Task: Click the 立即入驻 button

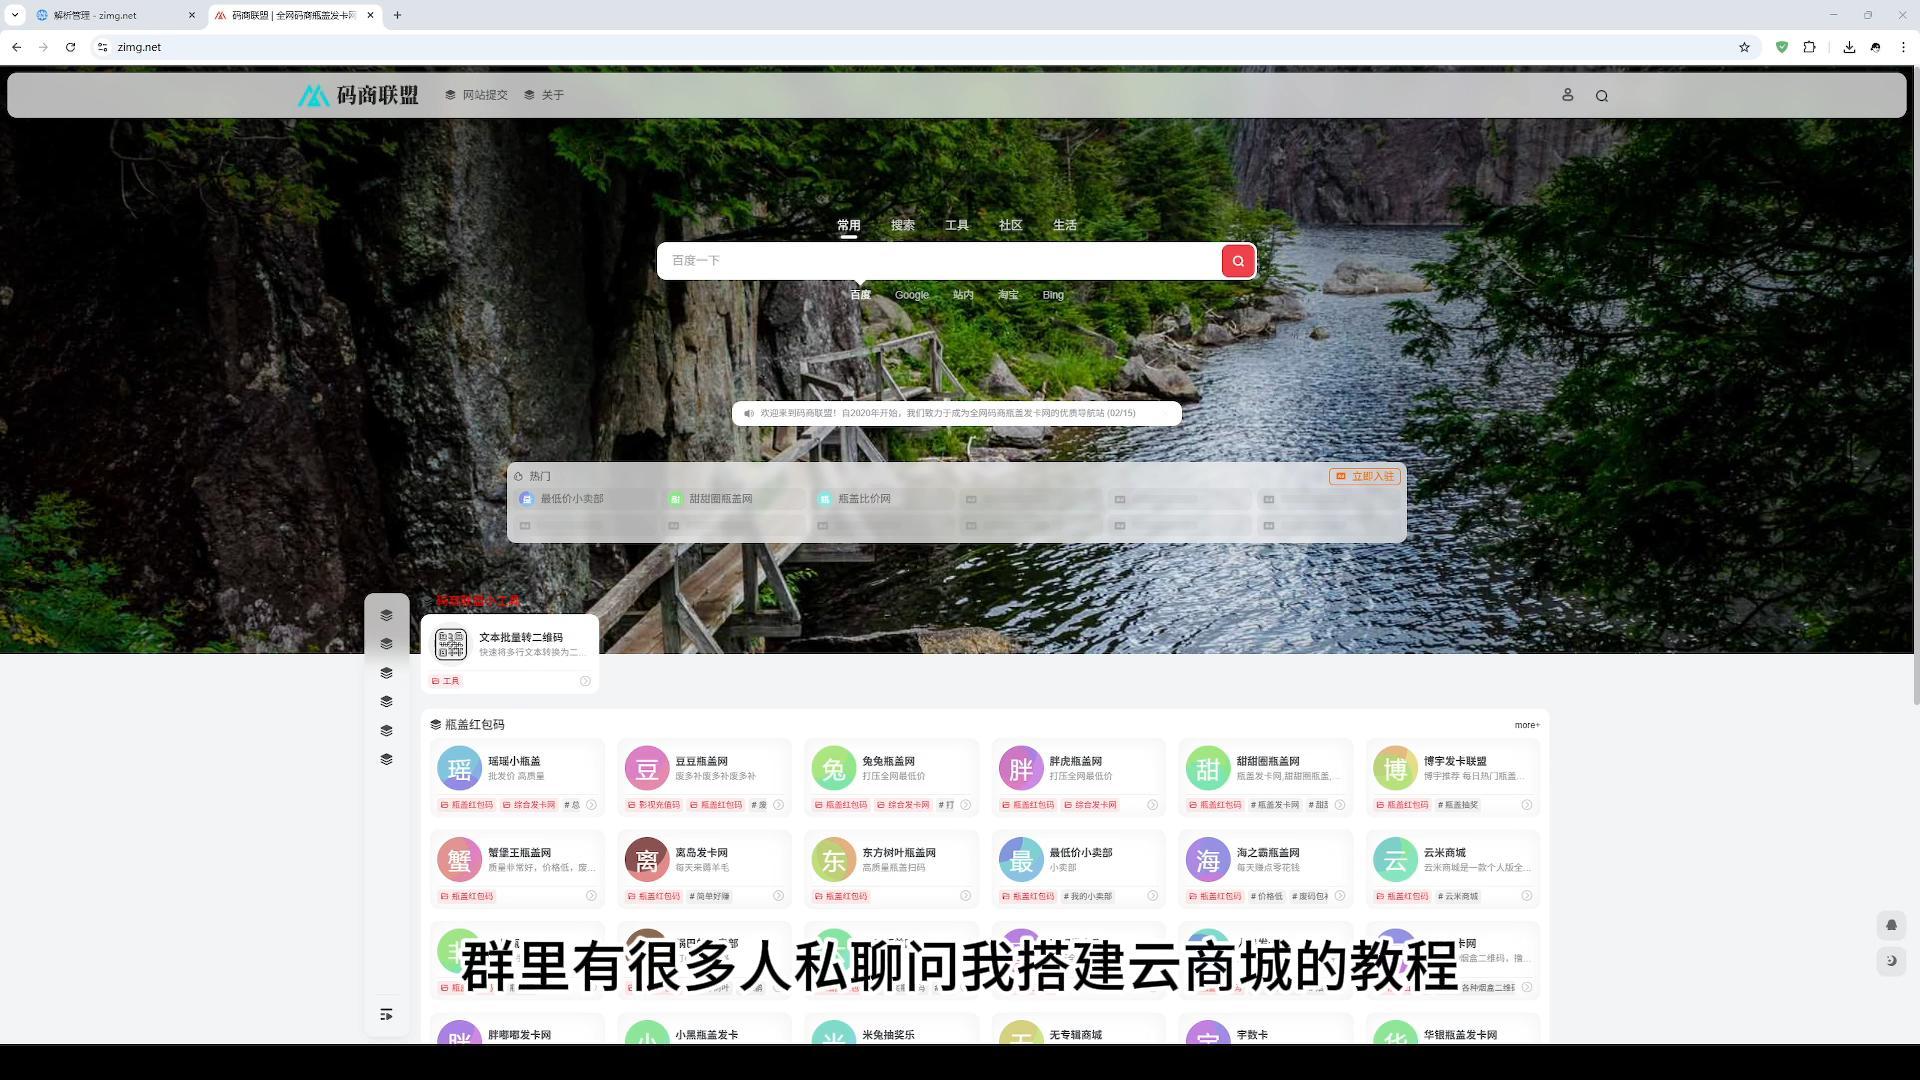Action: coord(1364,476)
